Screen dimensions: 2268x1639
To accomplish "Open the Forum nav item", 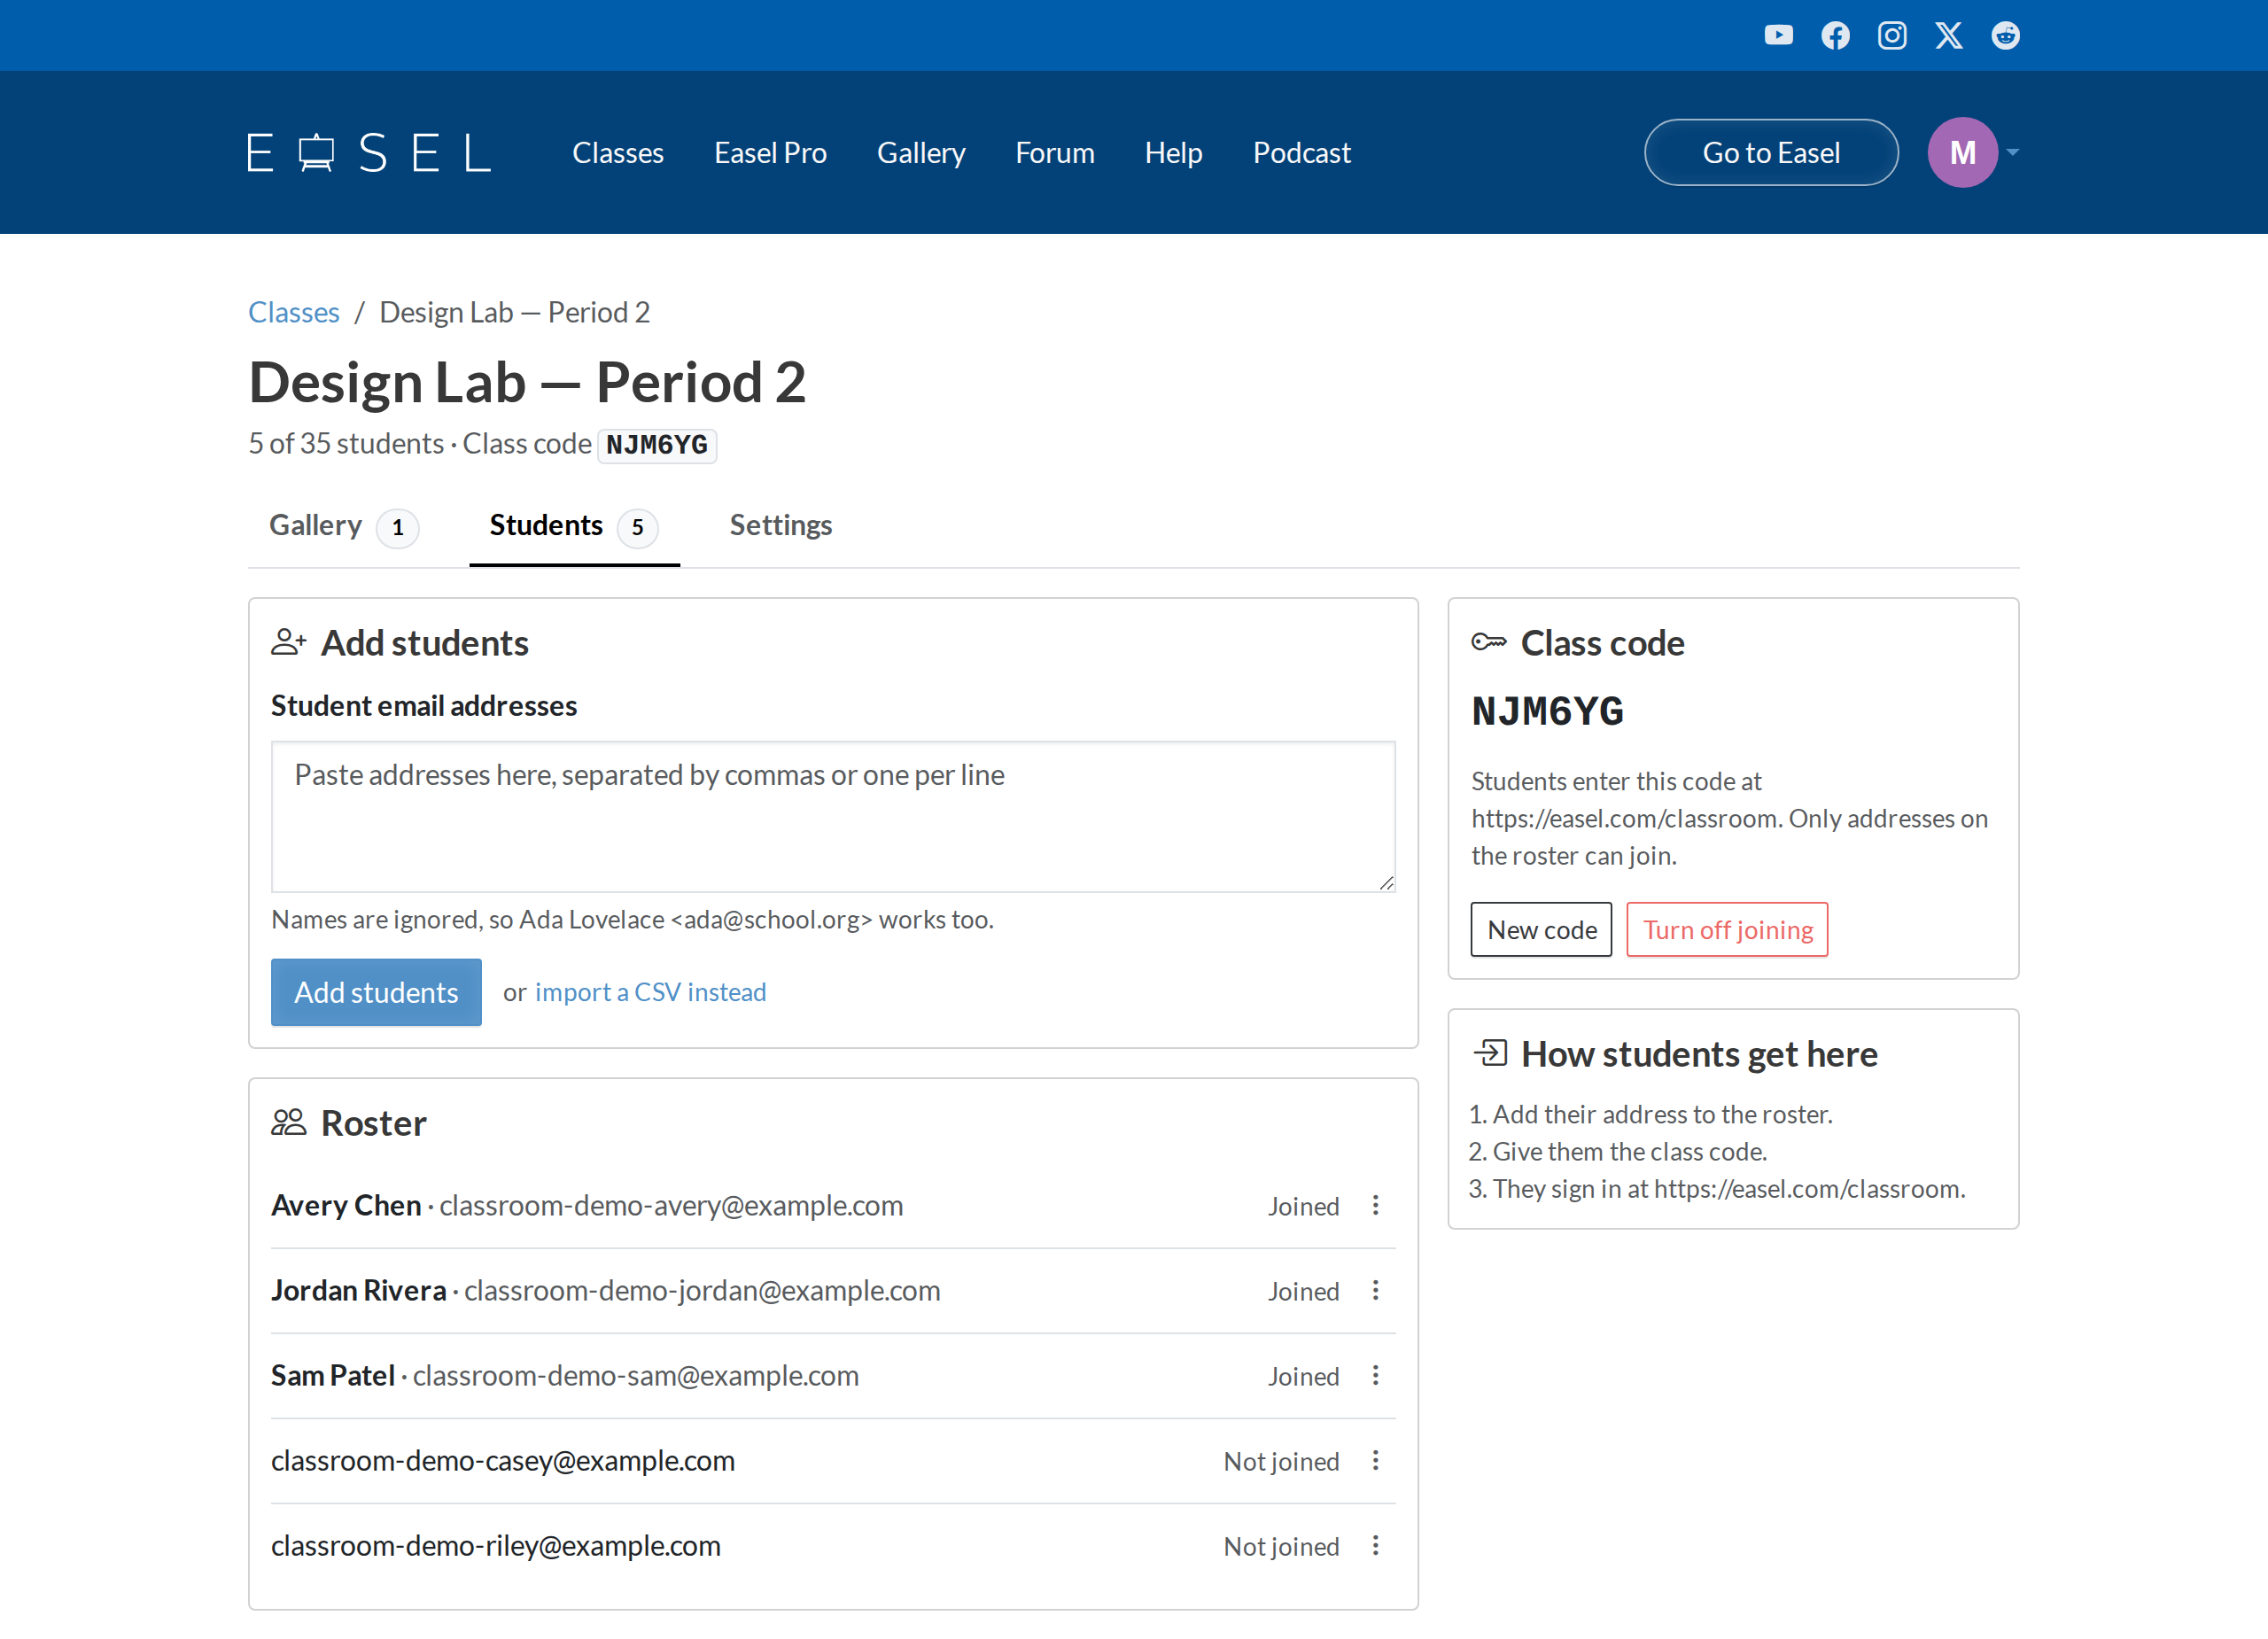I will point(1055,153).
